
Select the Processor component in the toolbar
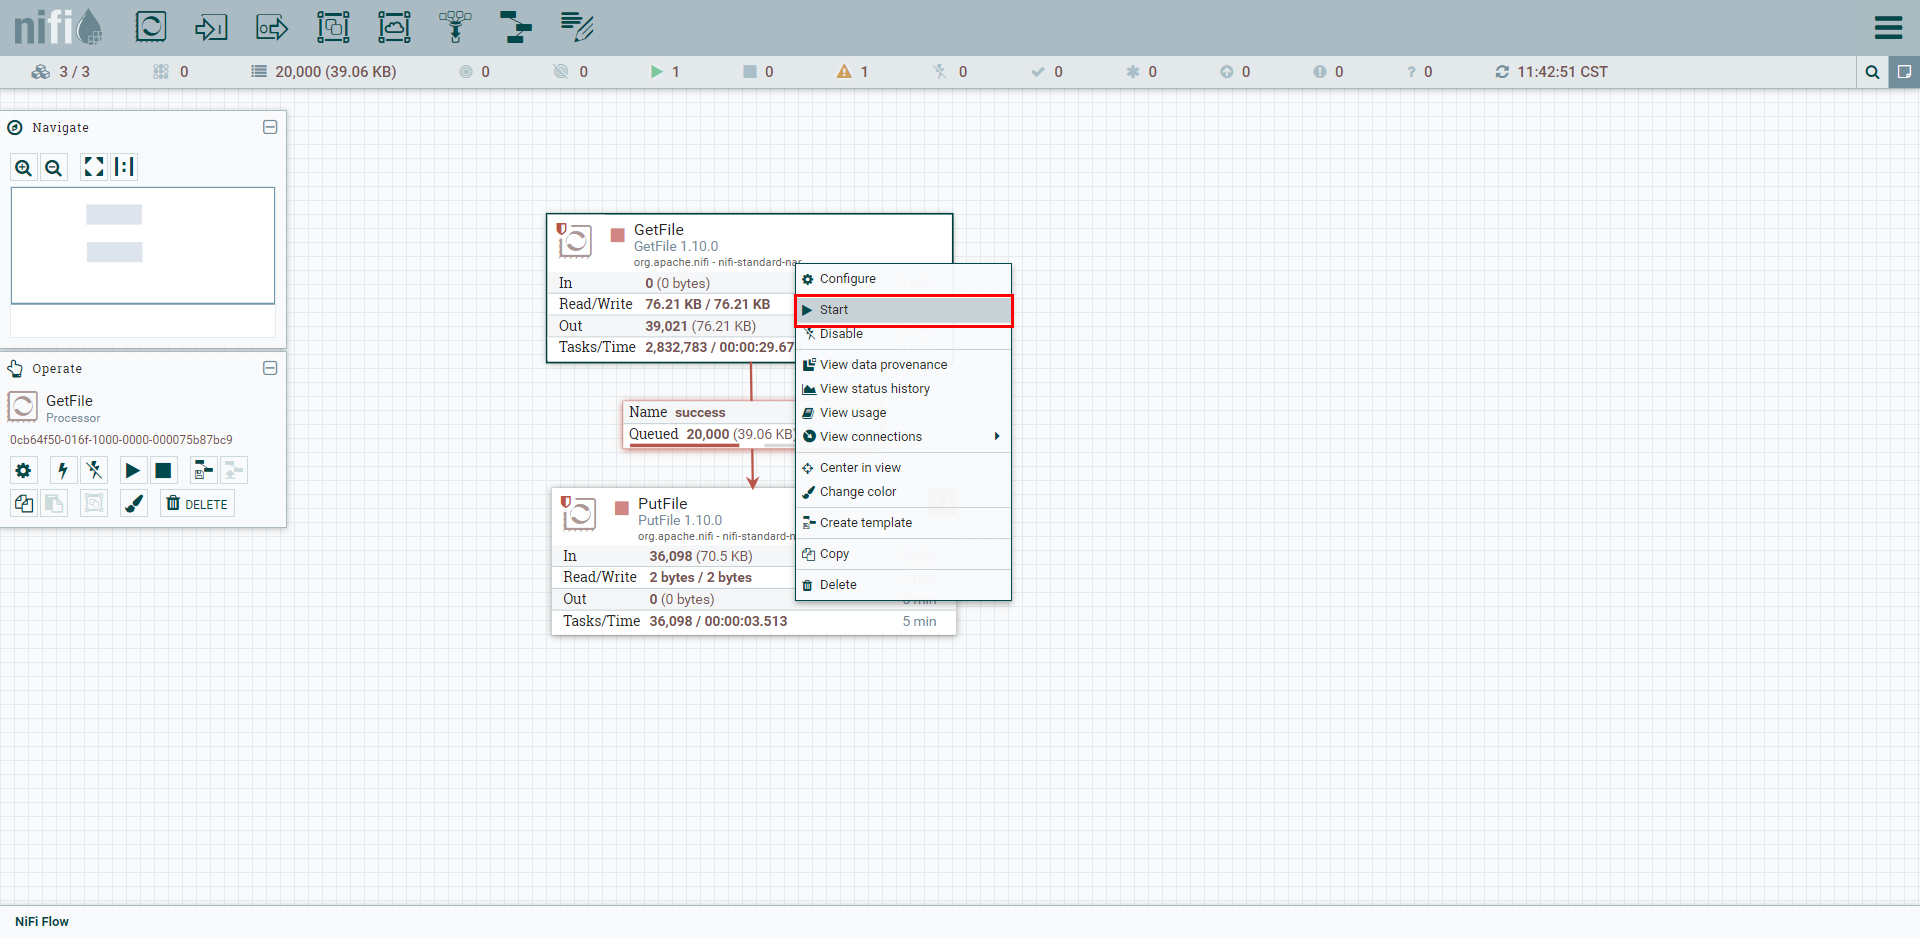(151, 27)
